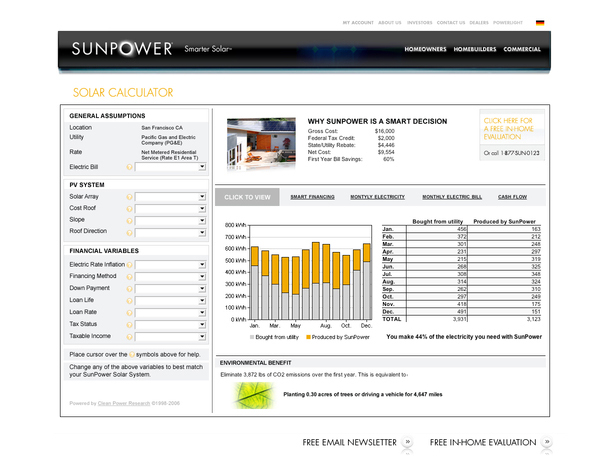Open the Commercial navigation menu

[522, 49]
